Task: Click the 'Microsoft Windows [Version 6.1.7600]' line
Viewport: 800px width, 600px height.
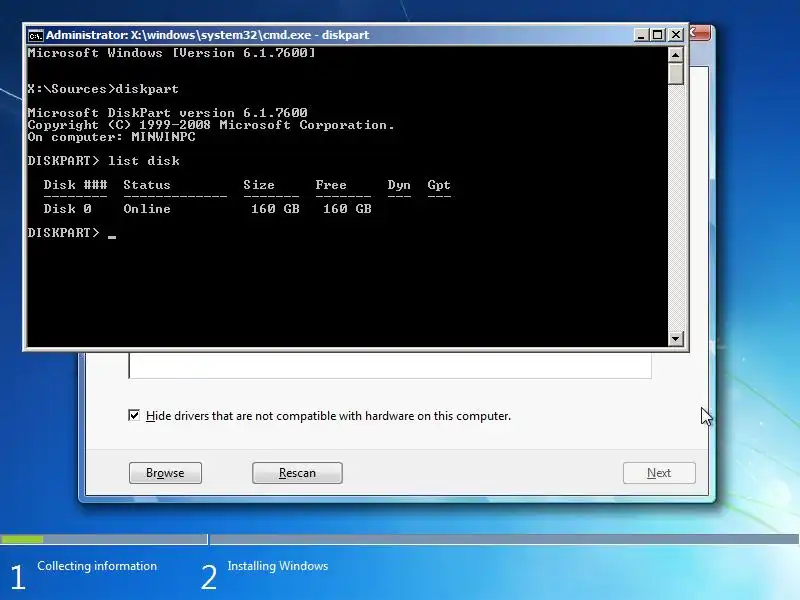Action: pyautogui.click(x=171, y=53)
